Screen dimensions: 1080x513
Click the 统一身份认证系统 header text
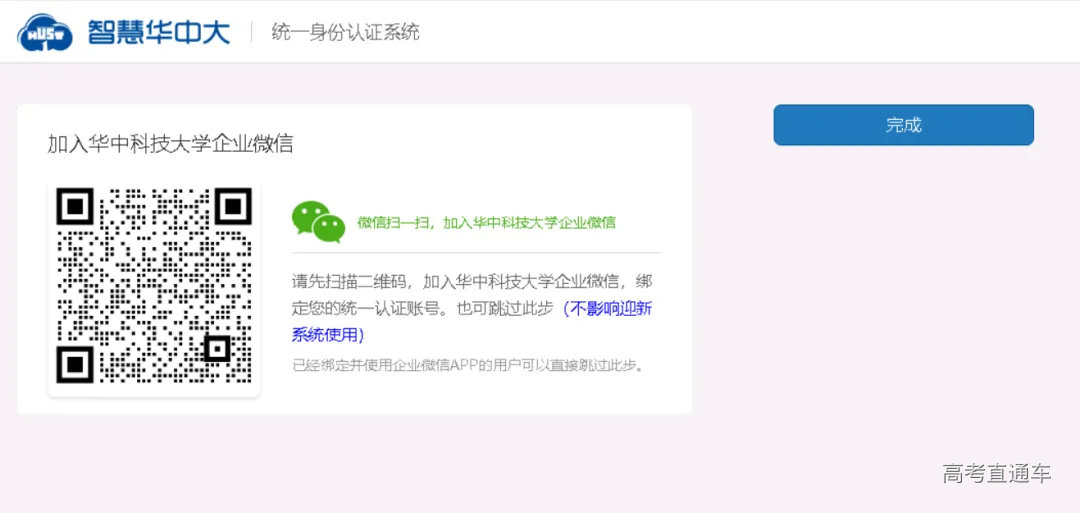345,32
